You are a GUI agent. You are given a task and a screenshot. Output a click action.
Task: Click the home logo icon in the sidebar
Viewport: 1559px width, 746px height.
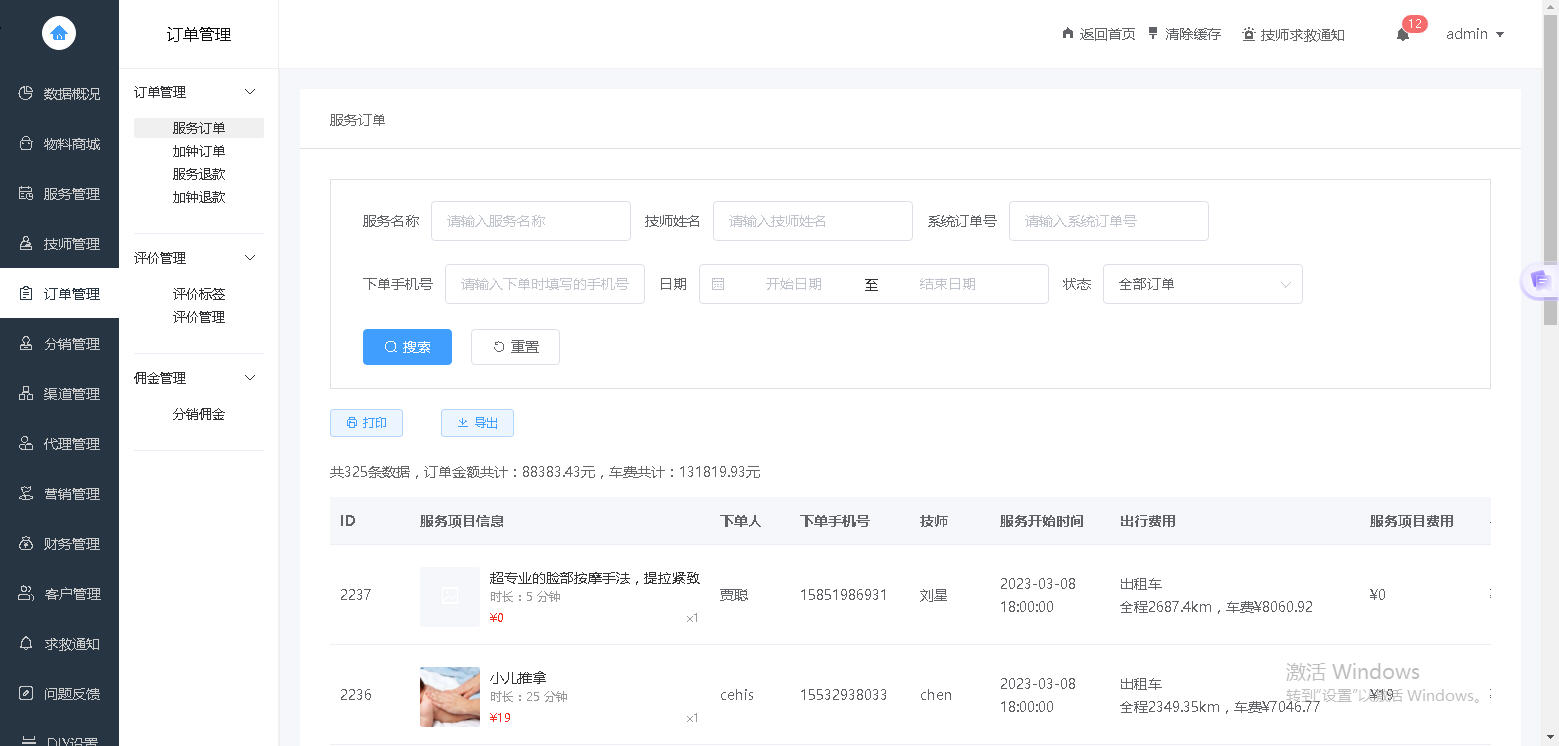coord(59,34)
